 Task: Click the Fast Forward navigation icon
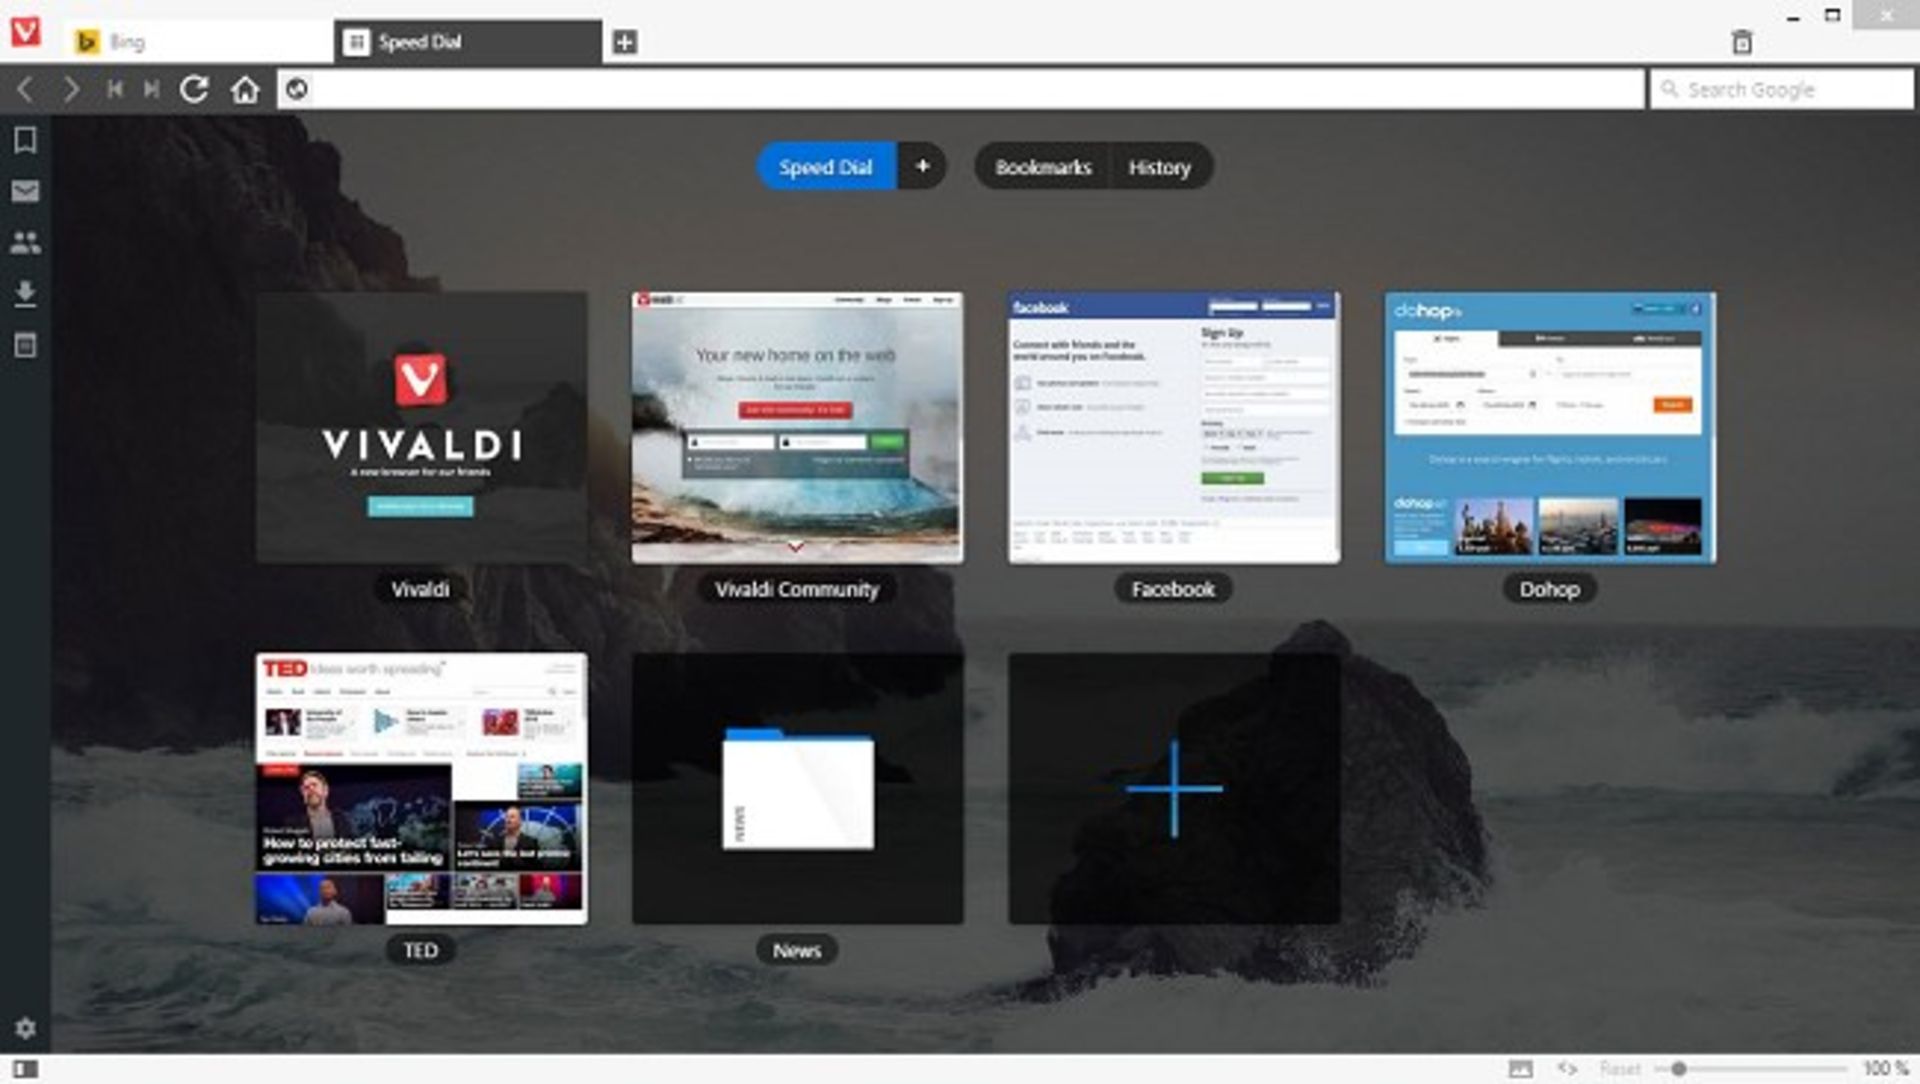pos(151,89)
